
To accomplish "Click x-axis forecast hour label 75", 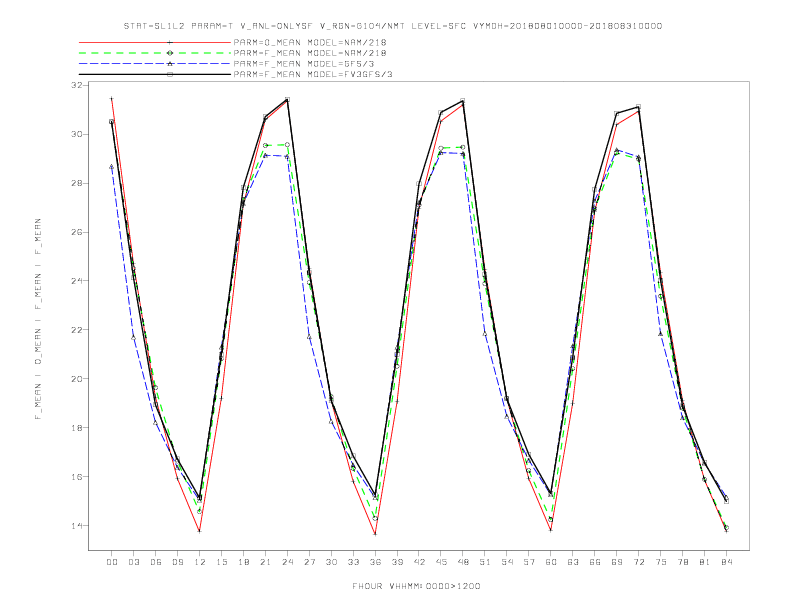I will (661, 562).
